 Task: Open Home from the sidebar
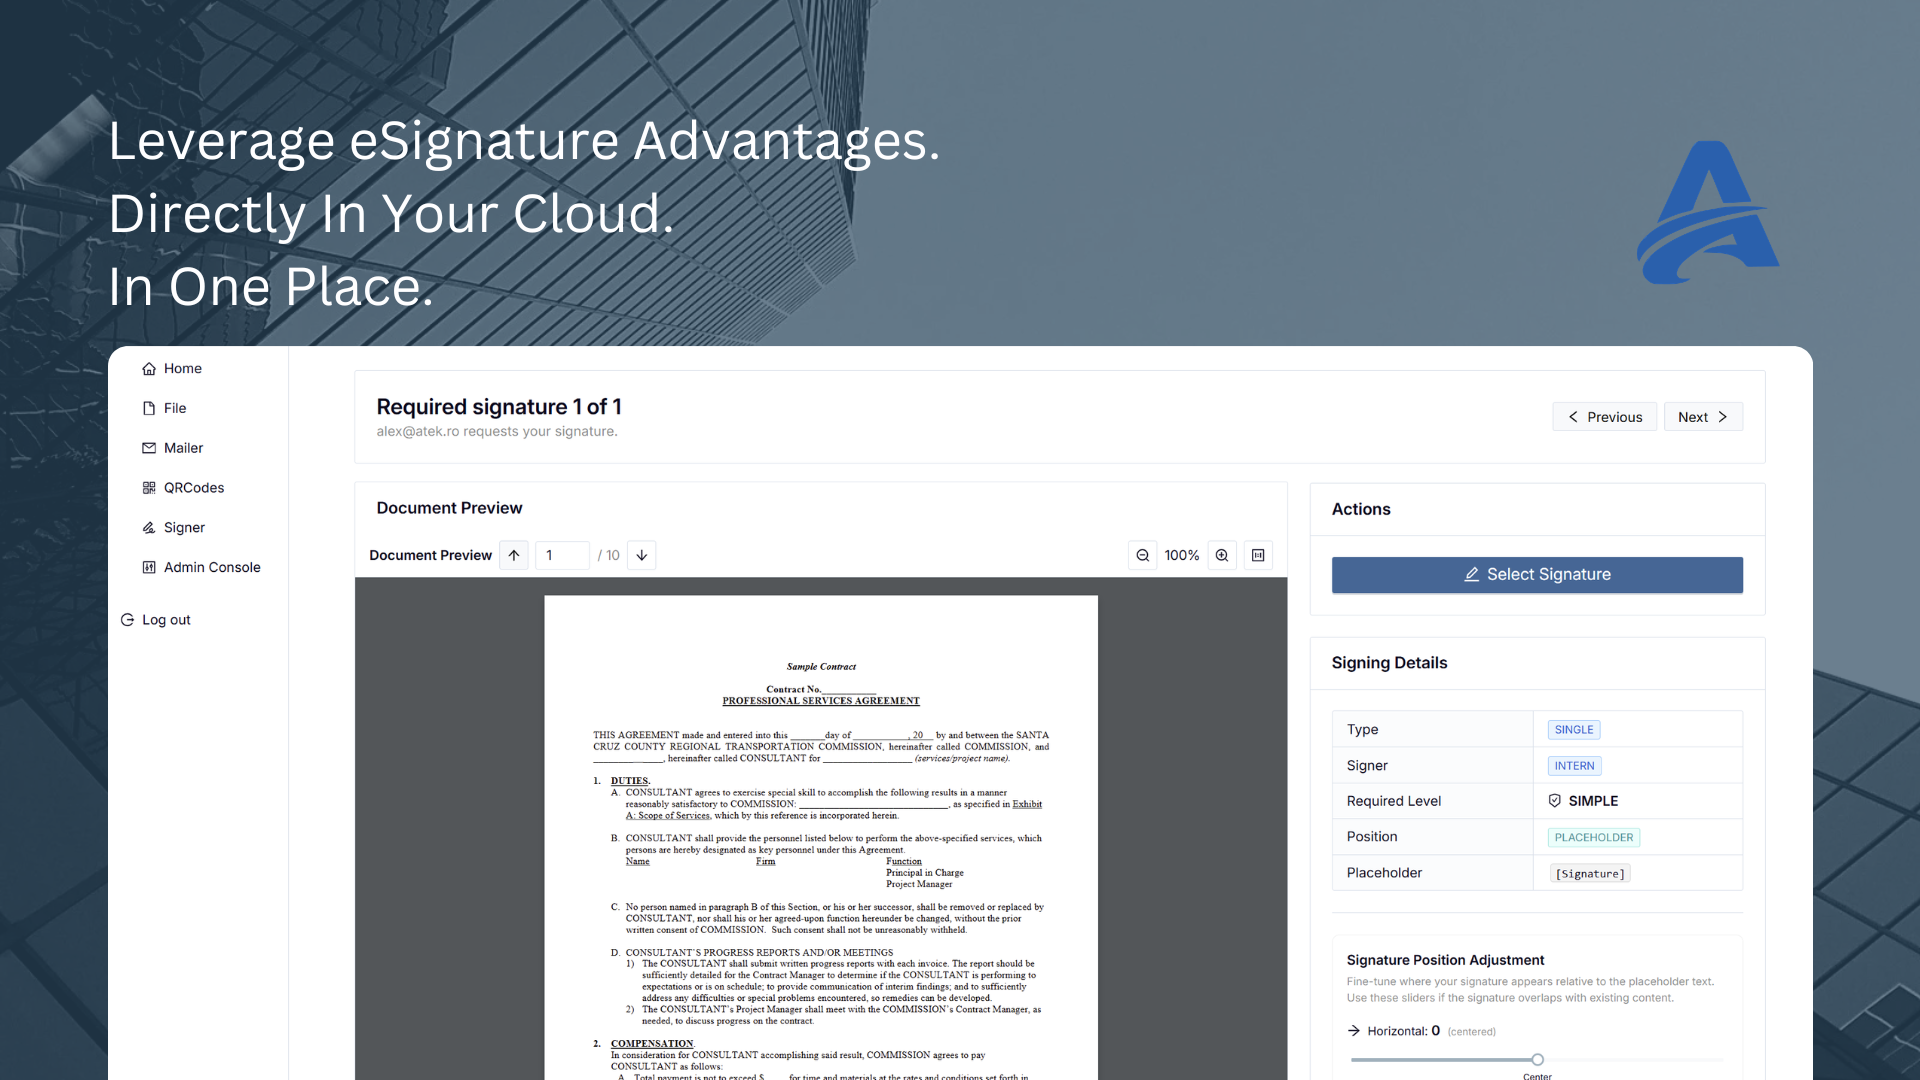(182, 368)
